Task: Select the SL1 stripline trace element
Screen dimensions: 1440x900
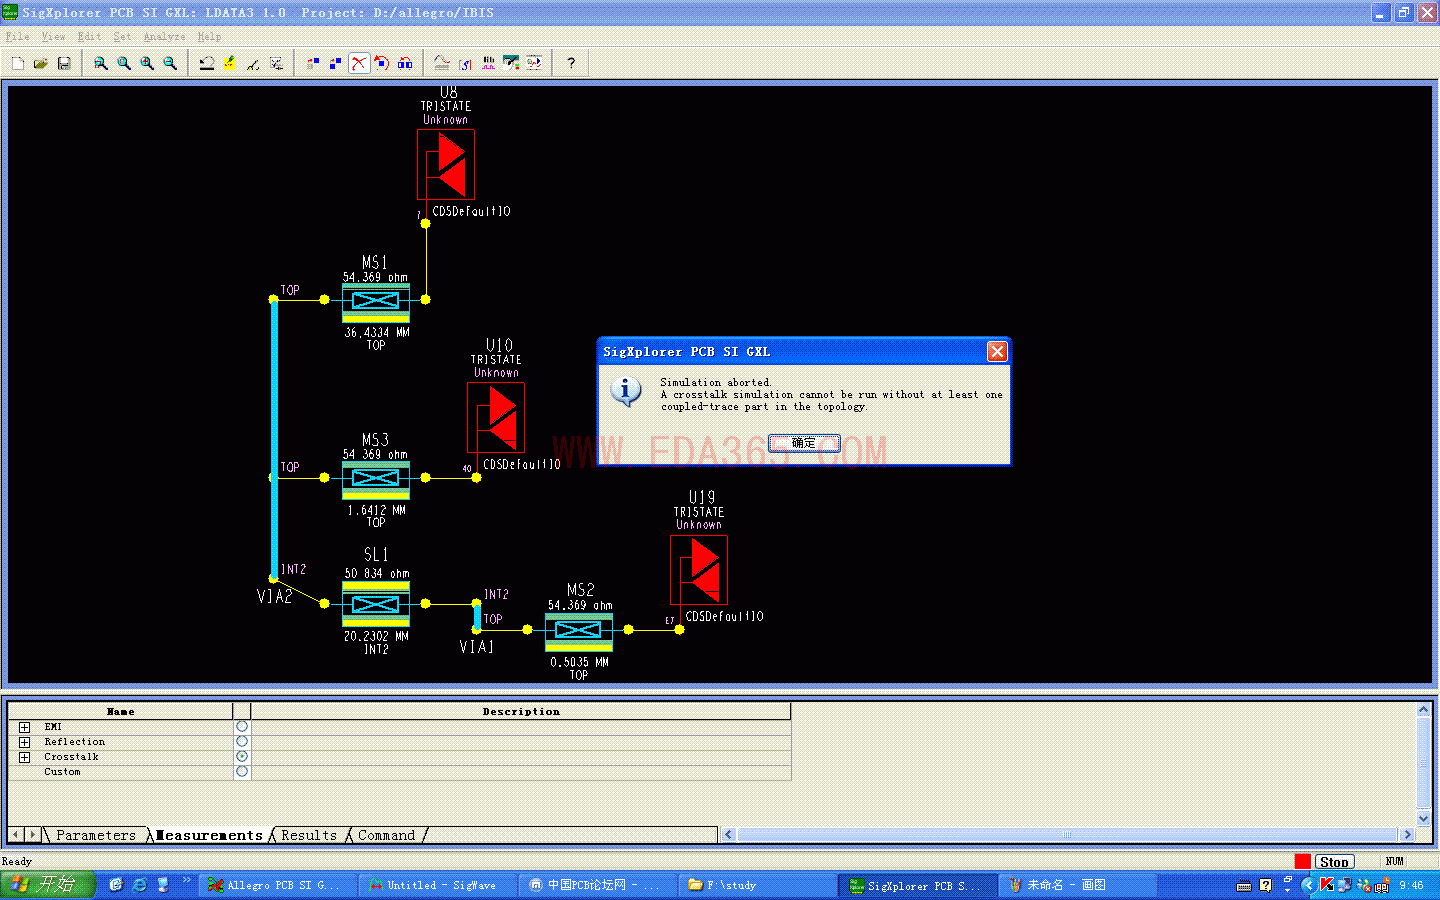Action: pyautogui.click(x=376, y=604)
